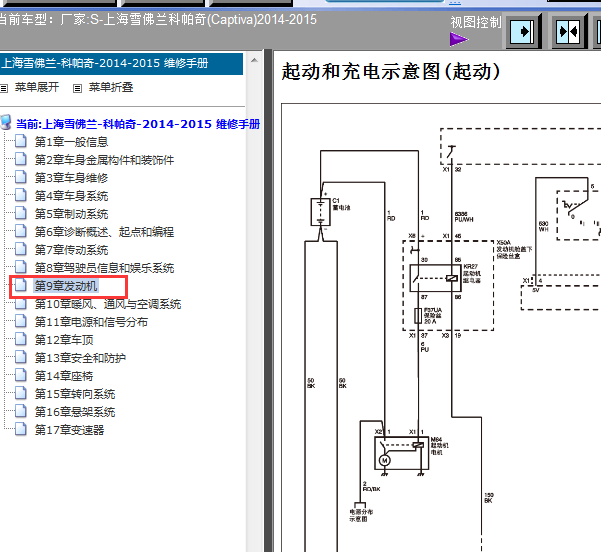Image resolution: width=601 pixels, height=552 pixels.
Task: Collapse all menus with 菜单折叠
Action: (111, 87)
